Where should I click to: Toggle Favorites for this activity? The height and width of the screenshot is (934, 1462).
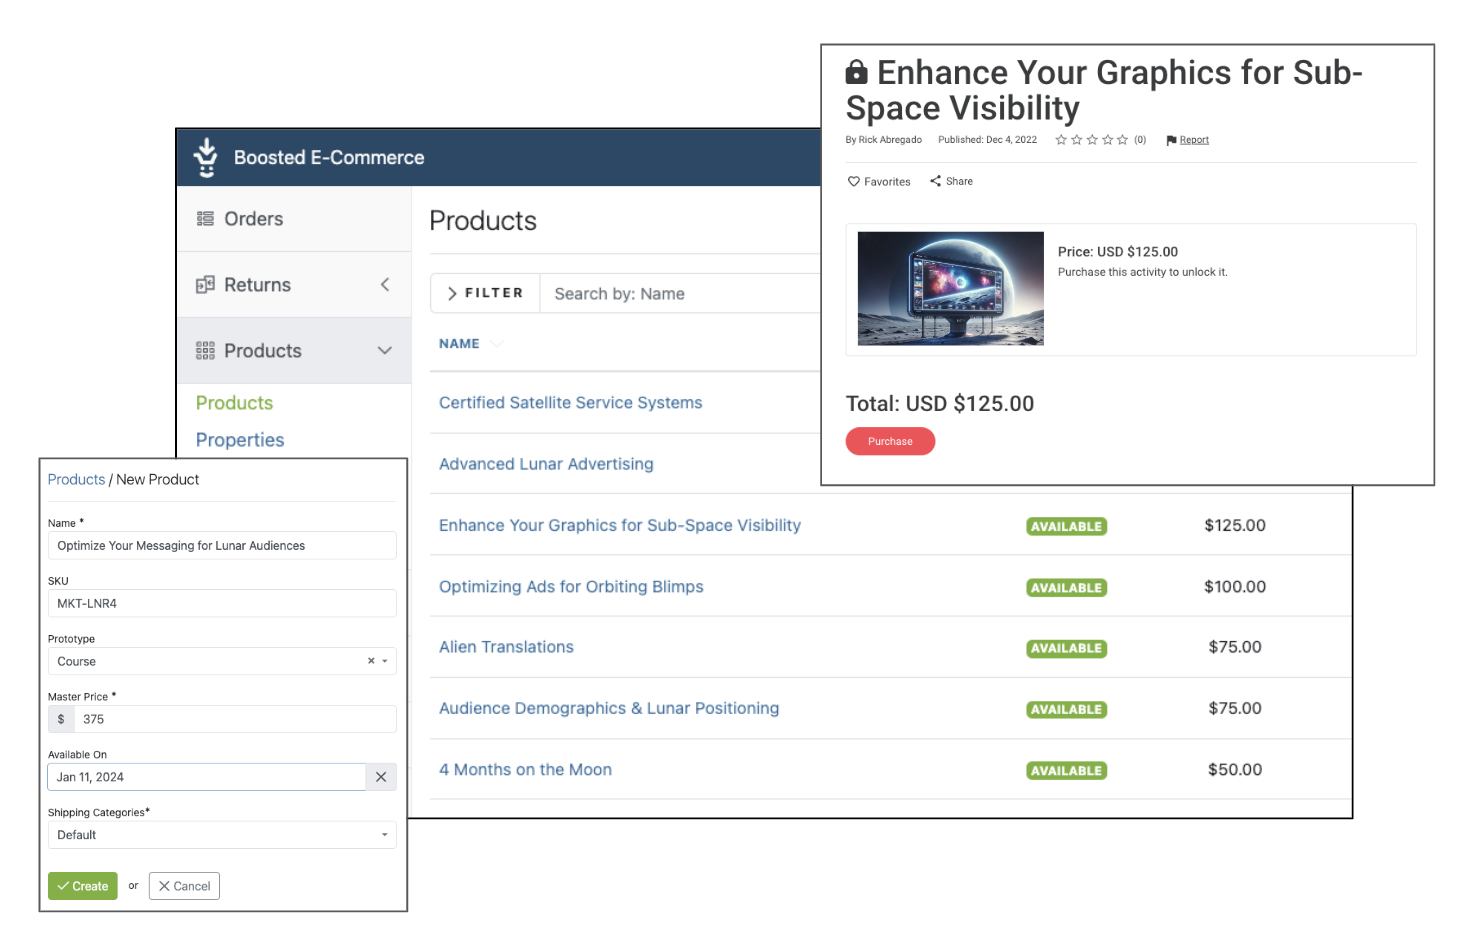coord(878,181)
